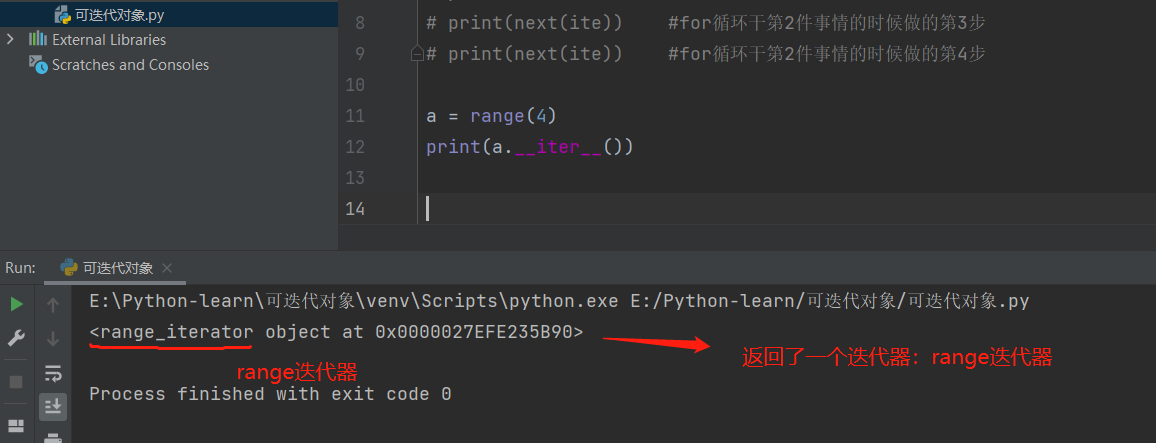Toggle Scroll to End in Run console
Image resolution: width=1156 pixels, height=443 pixels.
click(53, 405)
